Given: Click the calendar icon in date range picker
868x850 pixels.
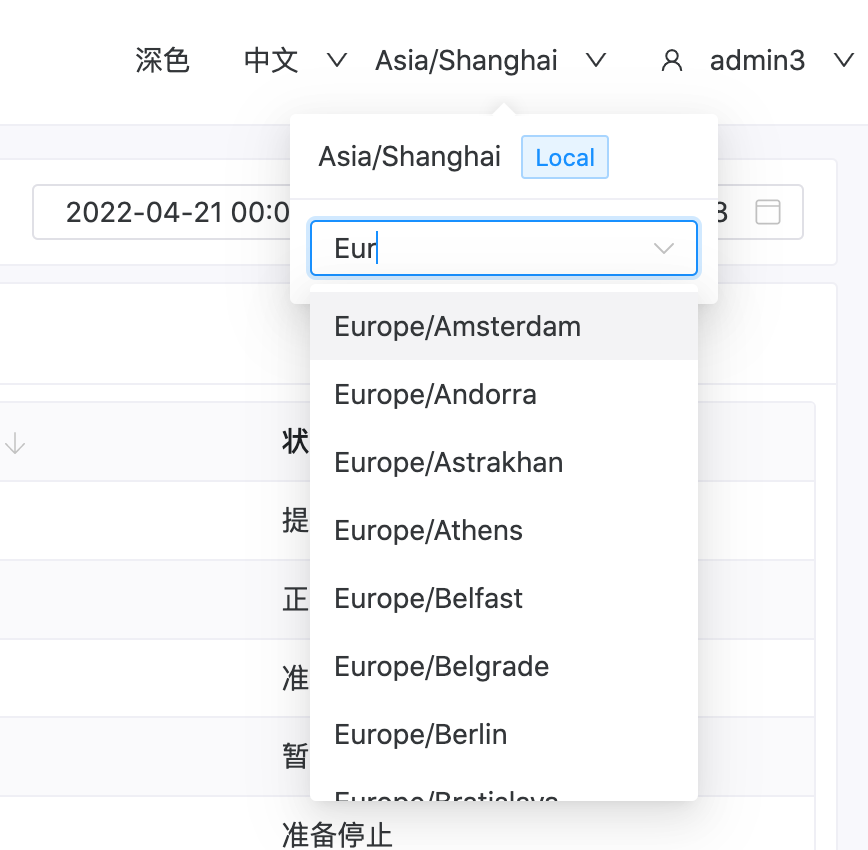Looking at the screenshot, I should pos(768,212).
